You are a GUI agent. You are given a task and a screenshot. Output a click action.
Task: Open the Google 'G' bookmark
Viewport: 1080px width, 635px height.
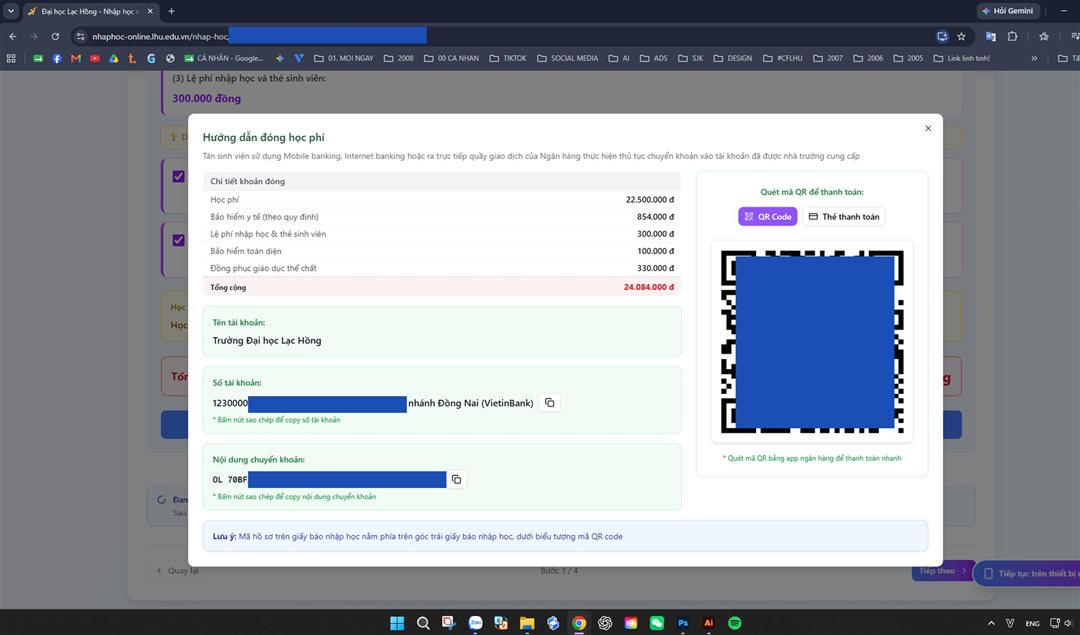coord(151,59)
